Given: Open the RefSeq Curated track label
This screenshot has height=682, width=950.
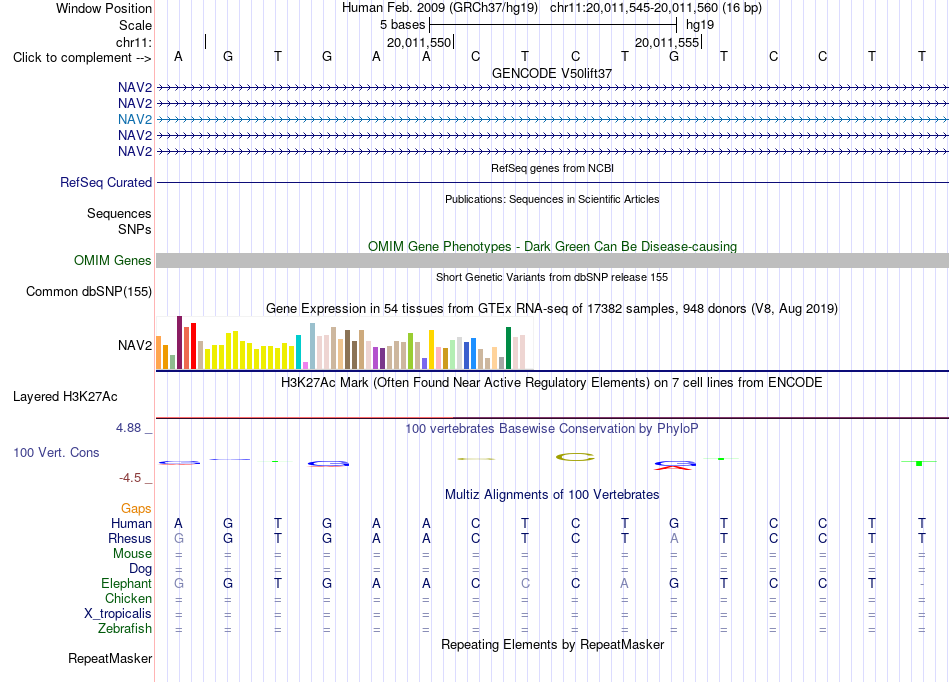Looking at the screenshot, I should [106, 182].
